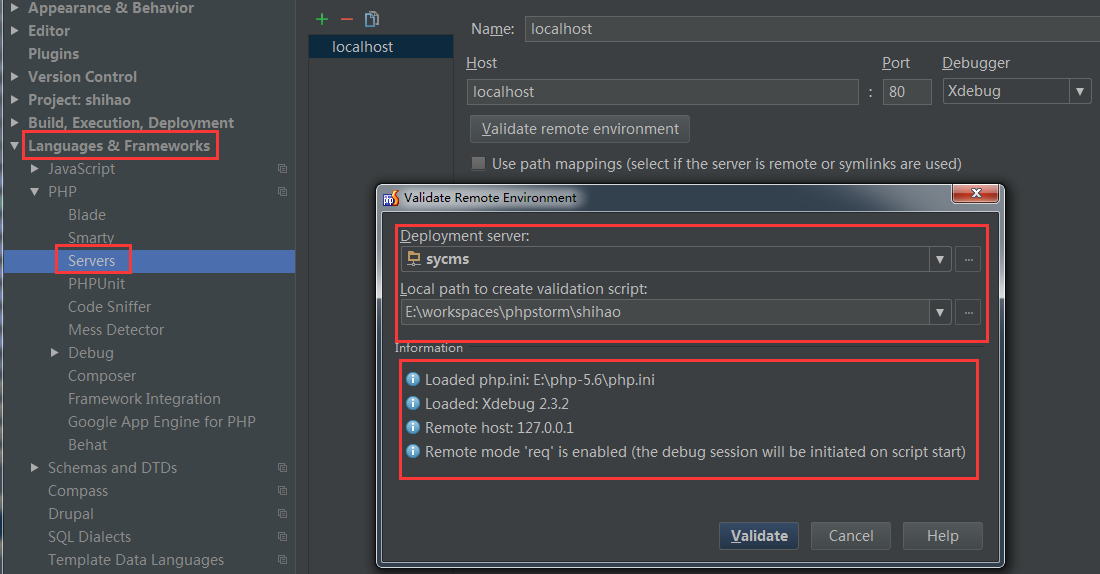The height and width of the screenshot is (574, 1100).
Task: Click the Host input field
Action: click(x=662, y=92)
